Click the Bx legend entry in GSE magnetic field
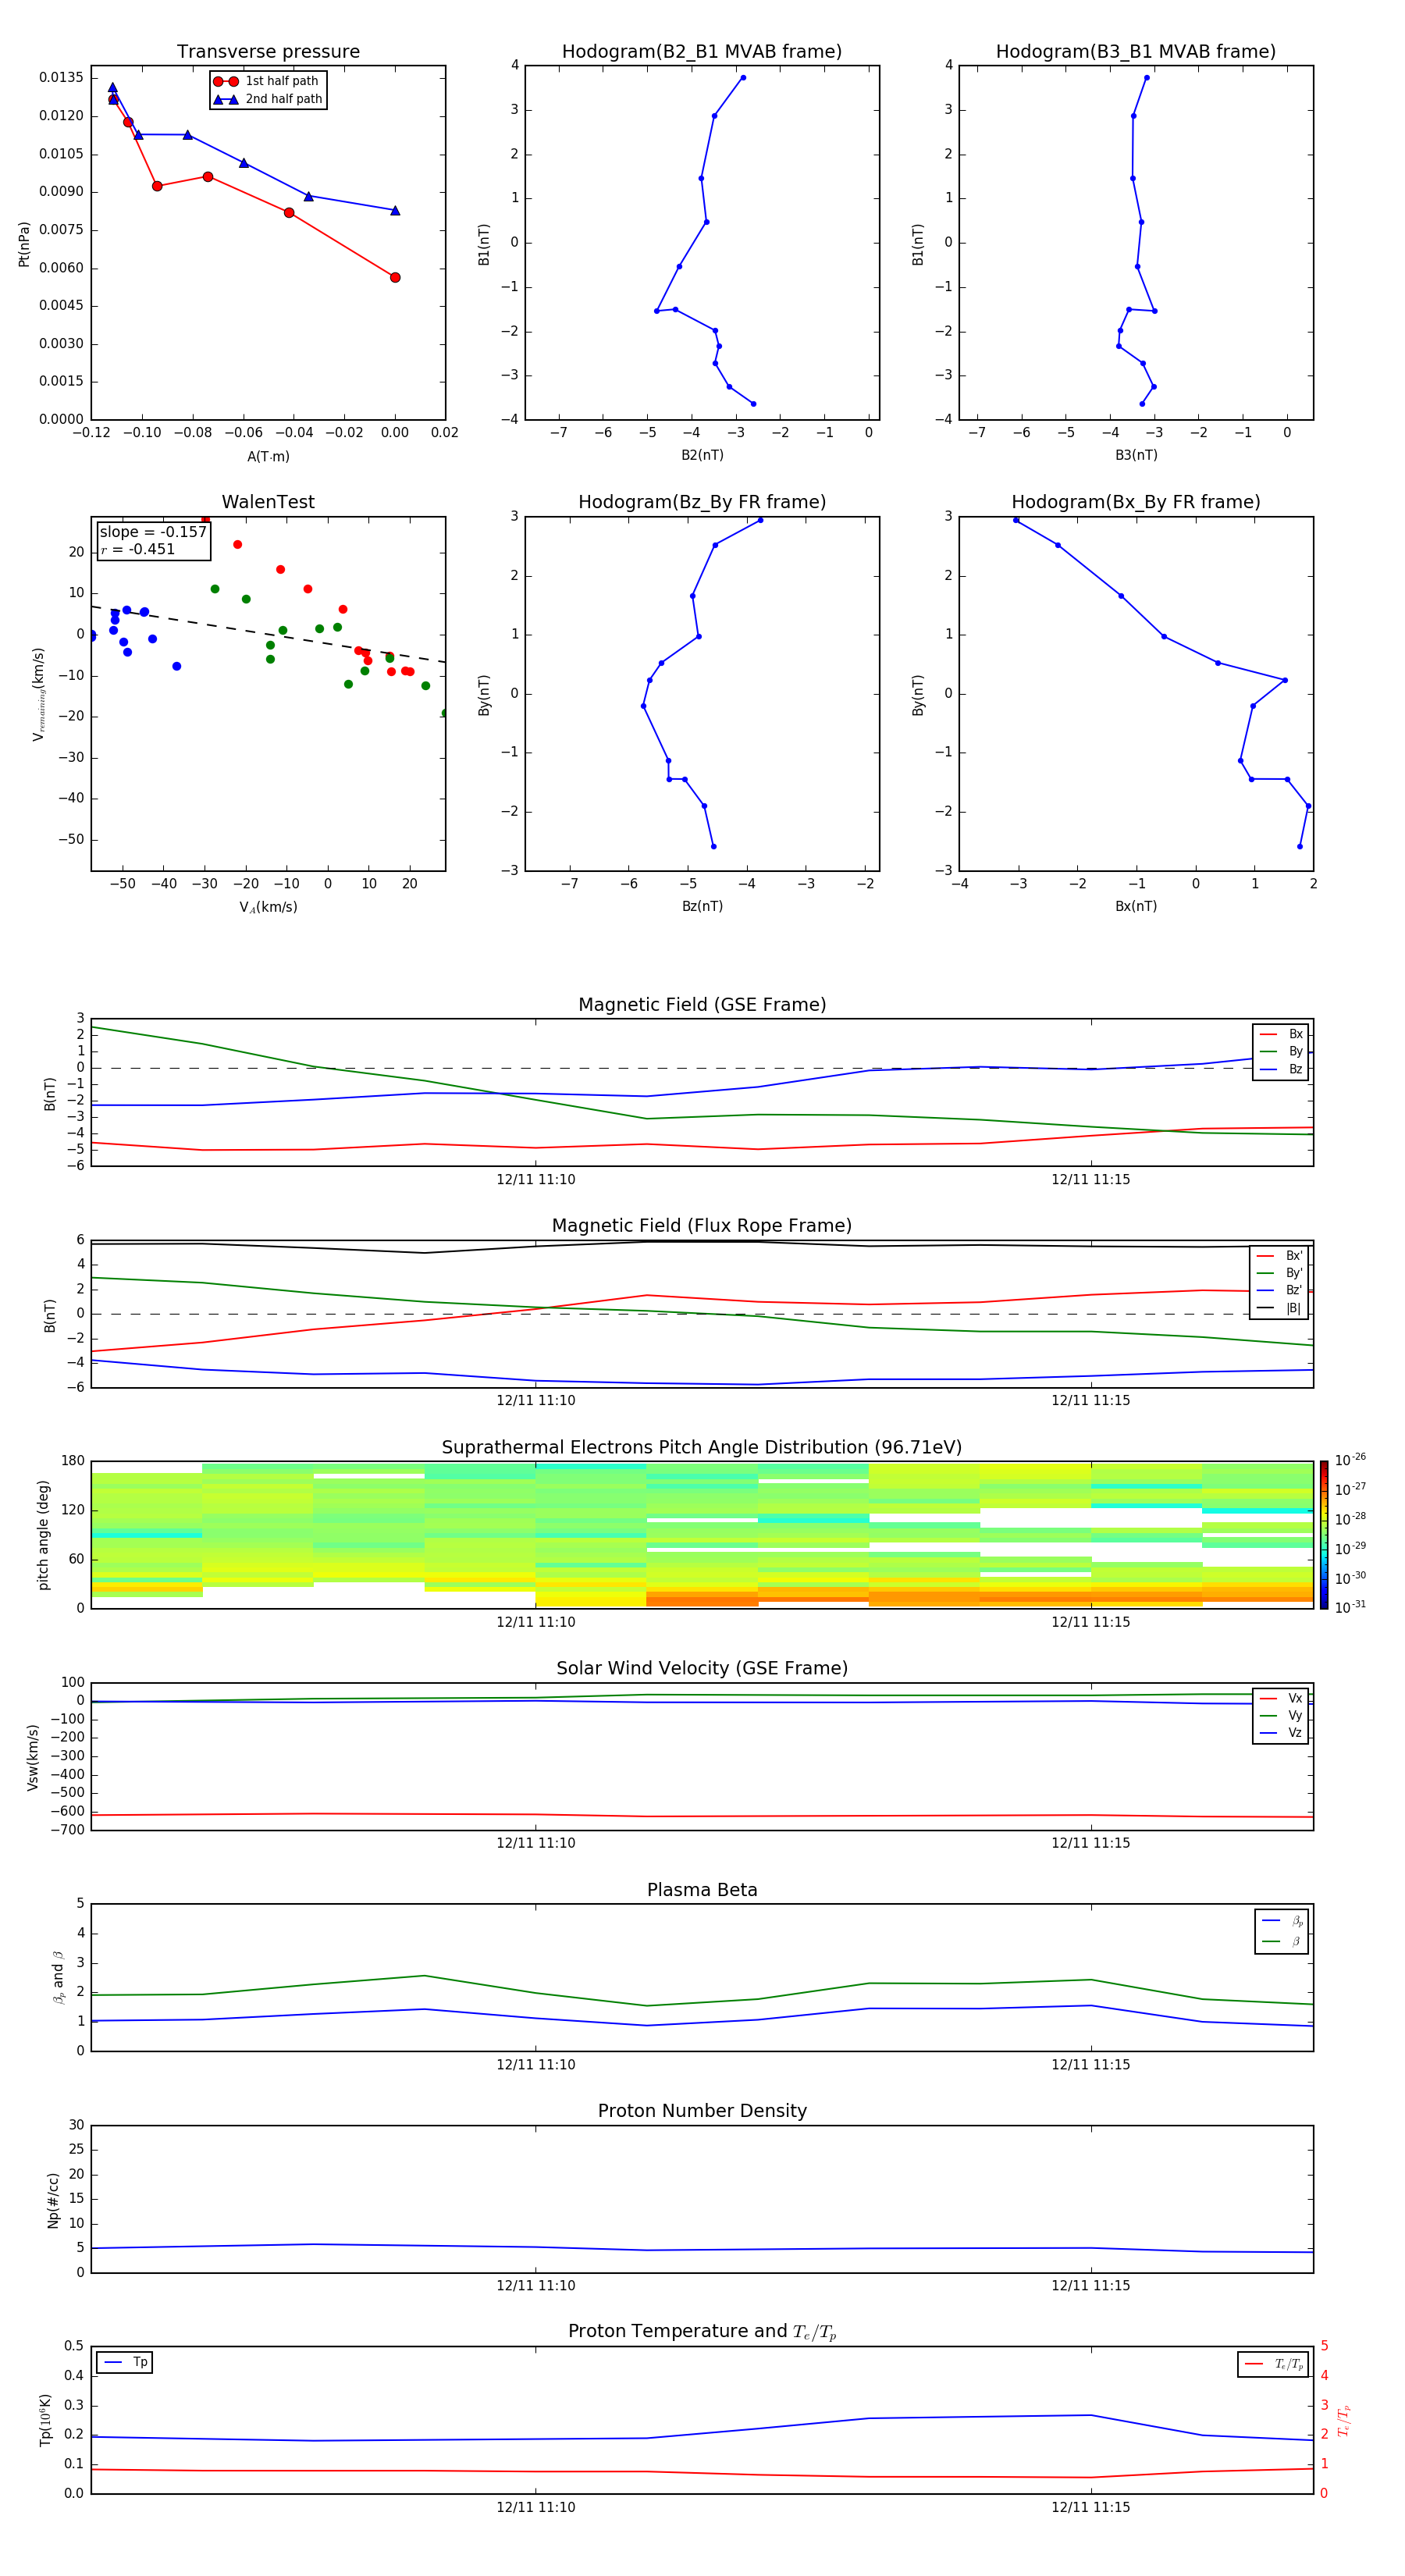The image size is (1405, 2576). 1281,1034
